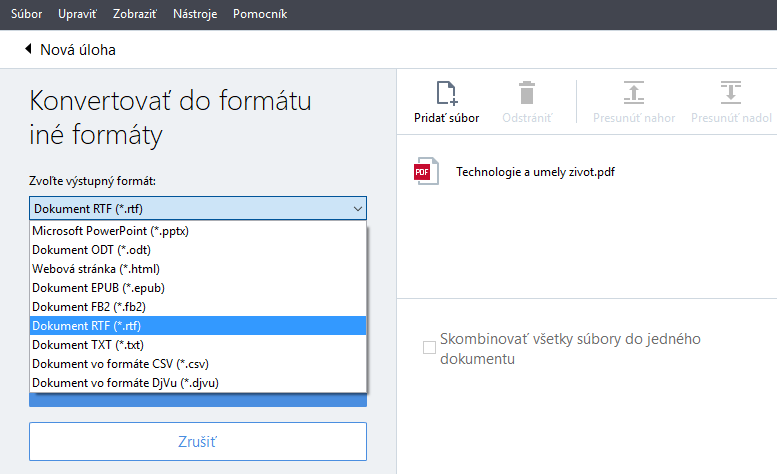Pick Dokument vo formáte CSV (*.csv)
This screenshot has height=474, width=777.
pos(120,364)
